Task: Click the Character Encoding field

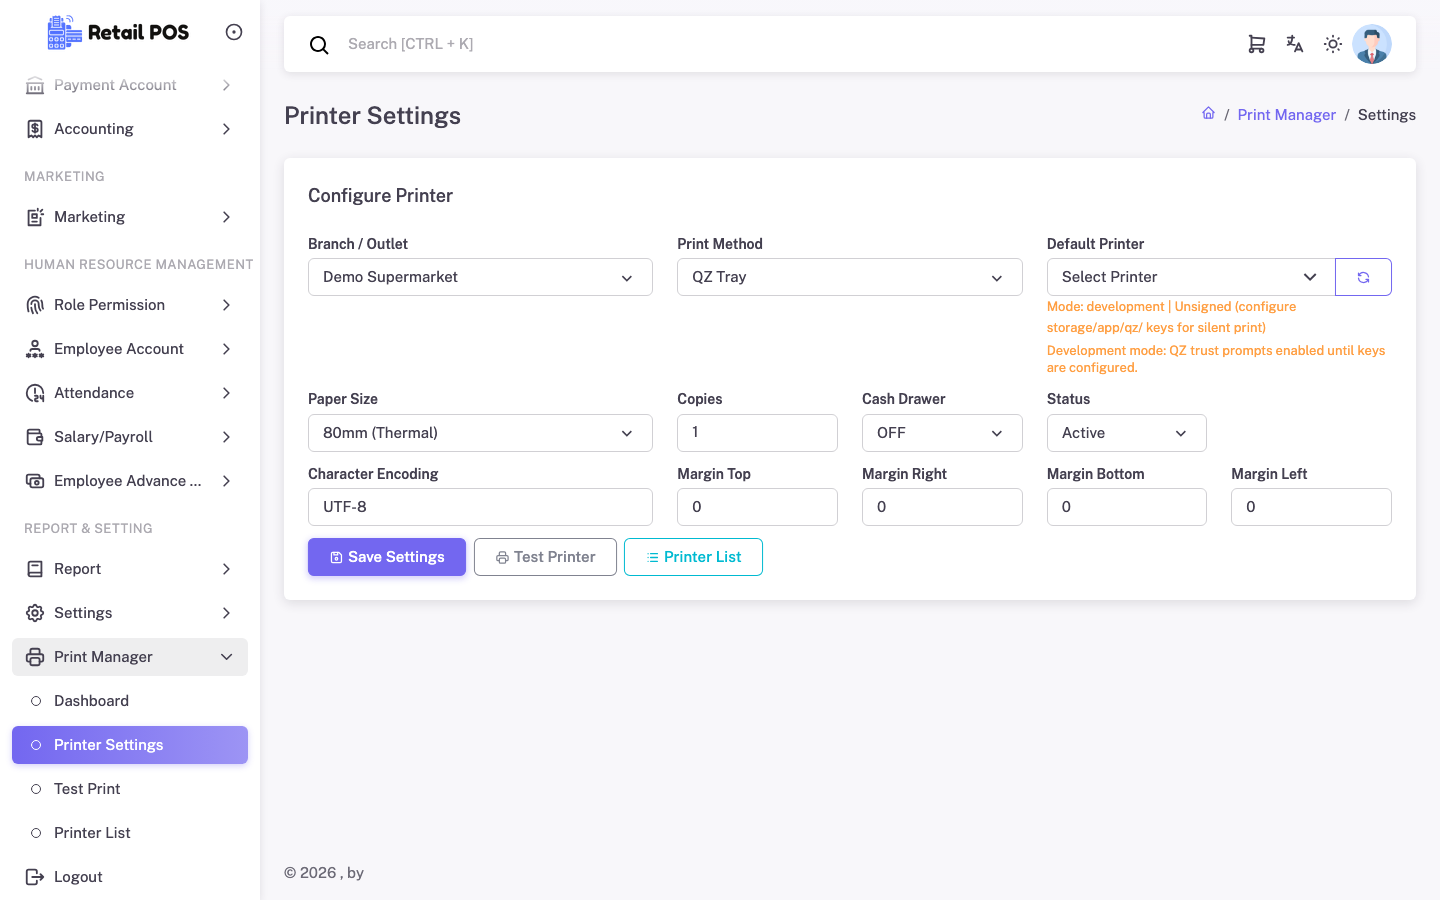Action: (x=480, y=507)
